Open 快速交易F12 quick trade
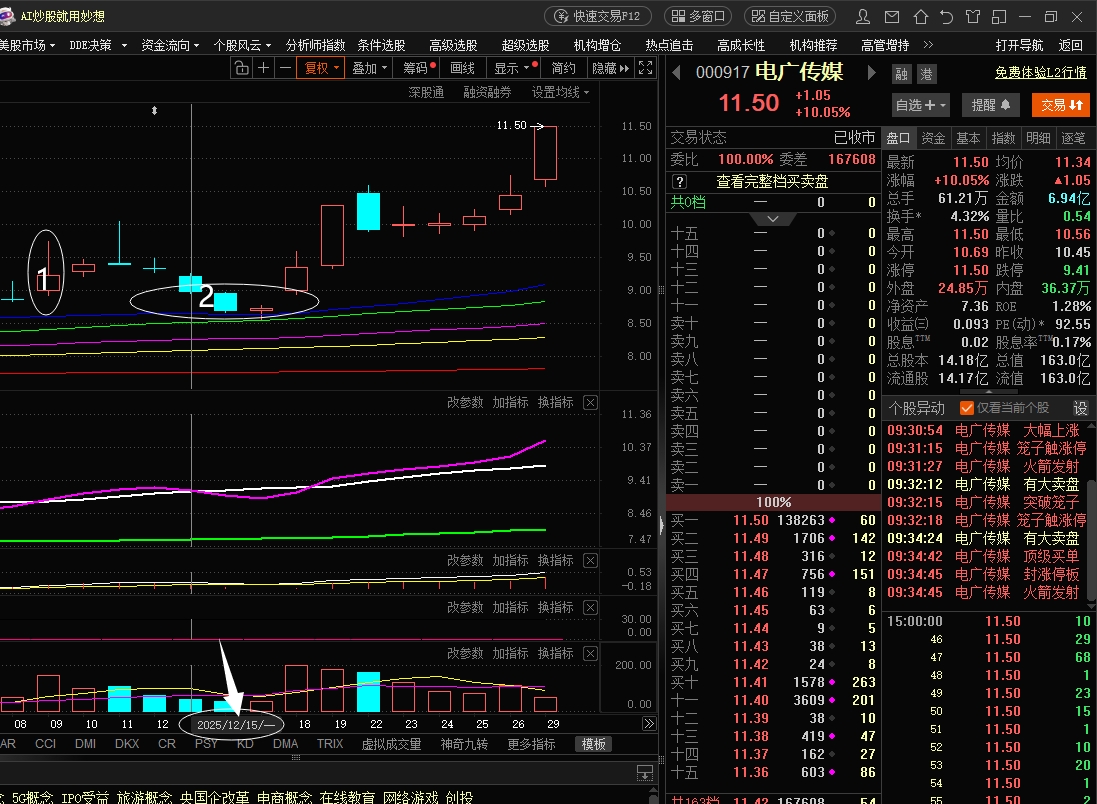 pos(597,16)
